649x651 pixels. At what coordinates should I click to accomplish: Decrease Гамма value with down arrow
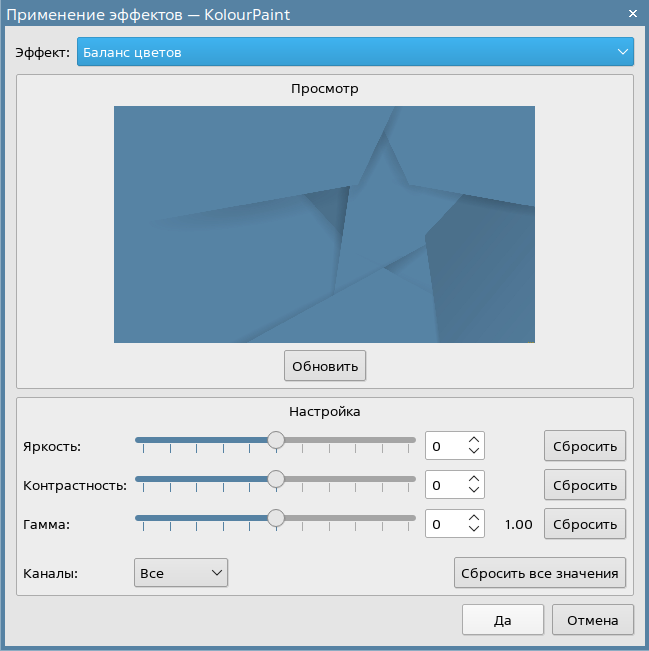pyautogui.click(x=474, y=530)
